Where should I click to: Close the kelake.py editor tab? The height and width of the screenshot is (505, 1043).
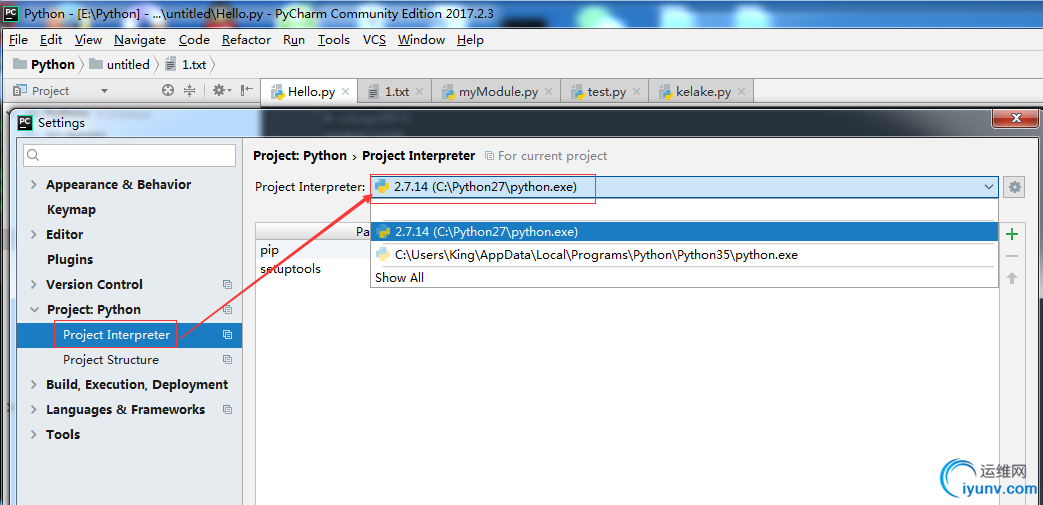(742, 92)
